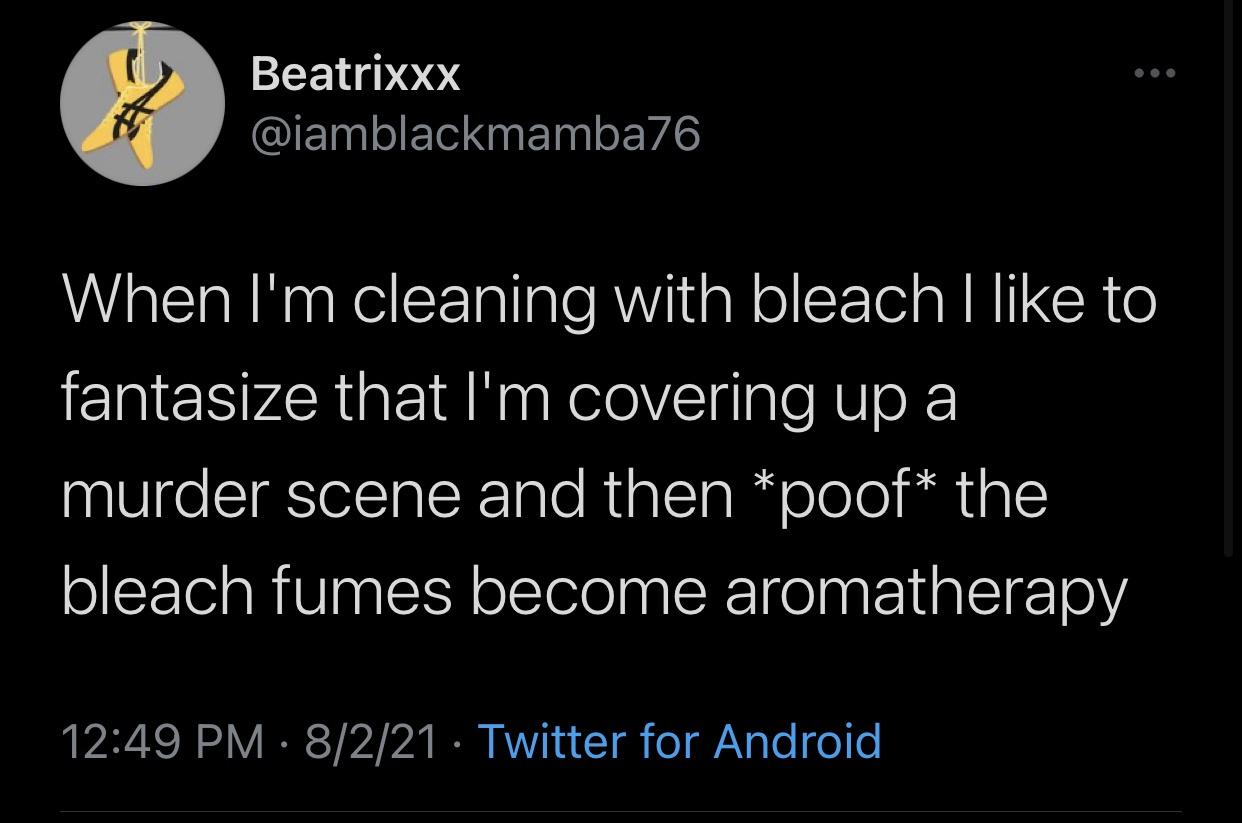Click the word "murder" in the tweet
This screenshot has height=823, width=1242.
coord(165,494)
